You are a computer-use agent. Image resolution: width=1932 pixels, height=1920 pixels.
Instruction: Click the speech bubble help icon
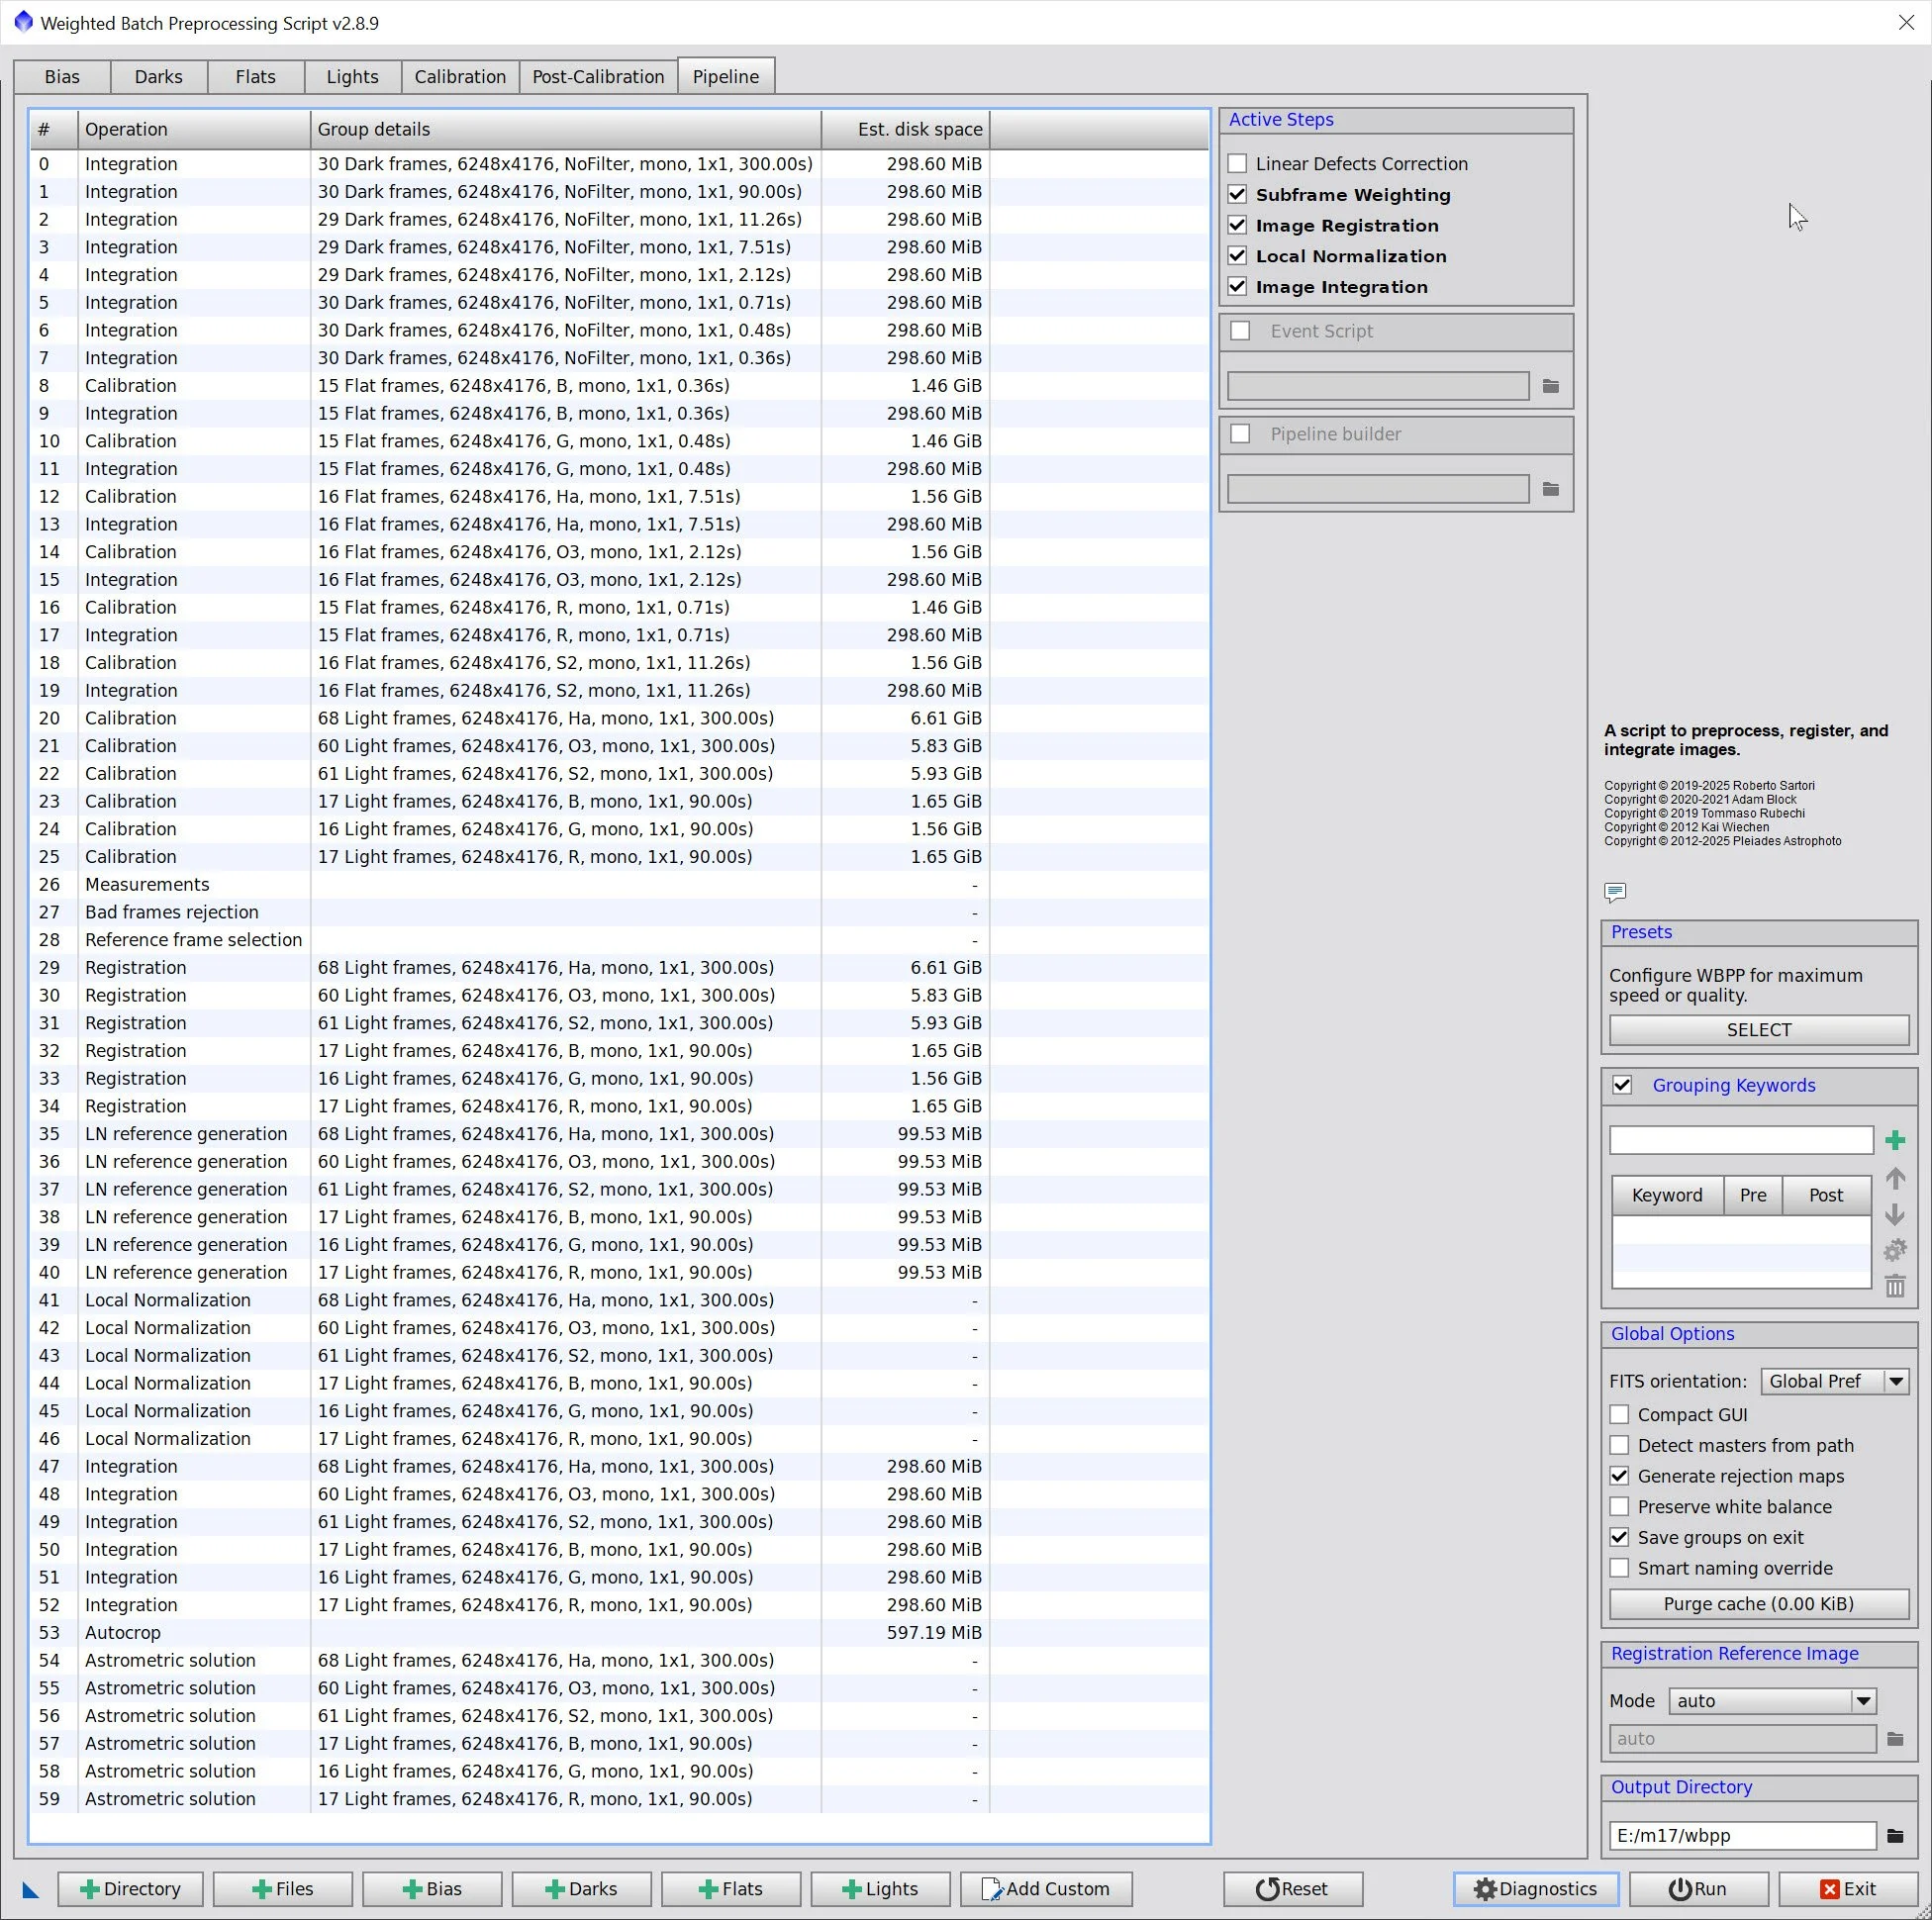pos(1615,891)
